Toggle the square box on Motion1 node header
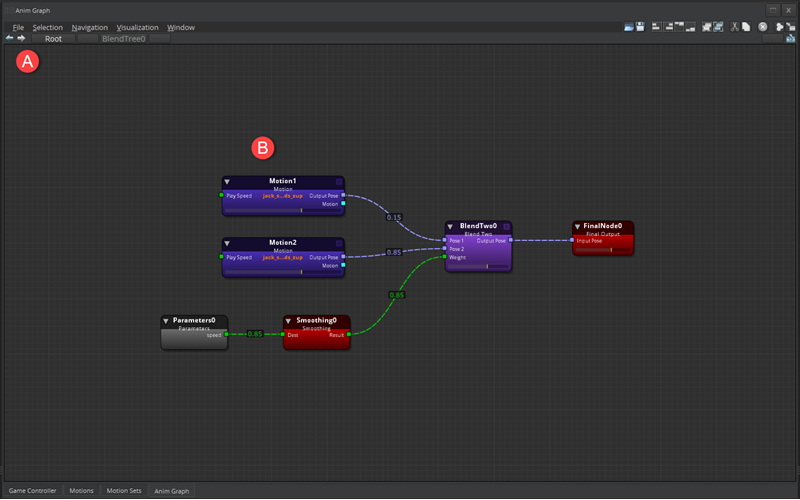 point(338,182)
